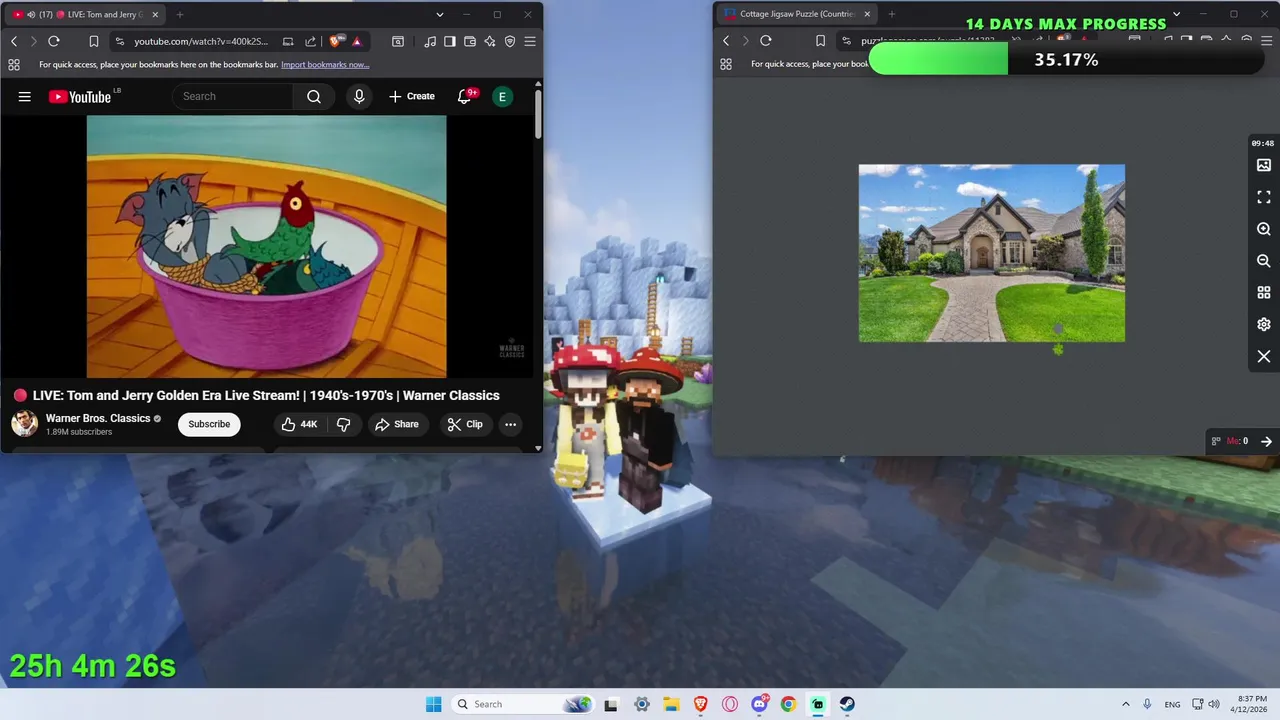This screenshot has height=720, width=1280.
Task: Open YouTube notifications bell
Action: 464,96
